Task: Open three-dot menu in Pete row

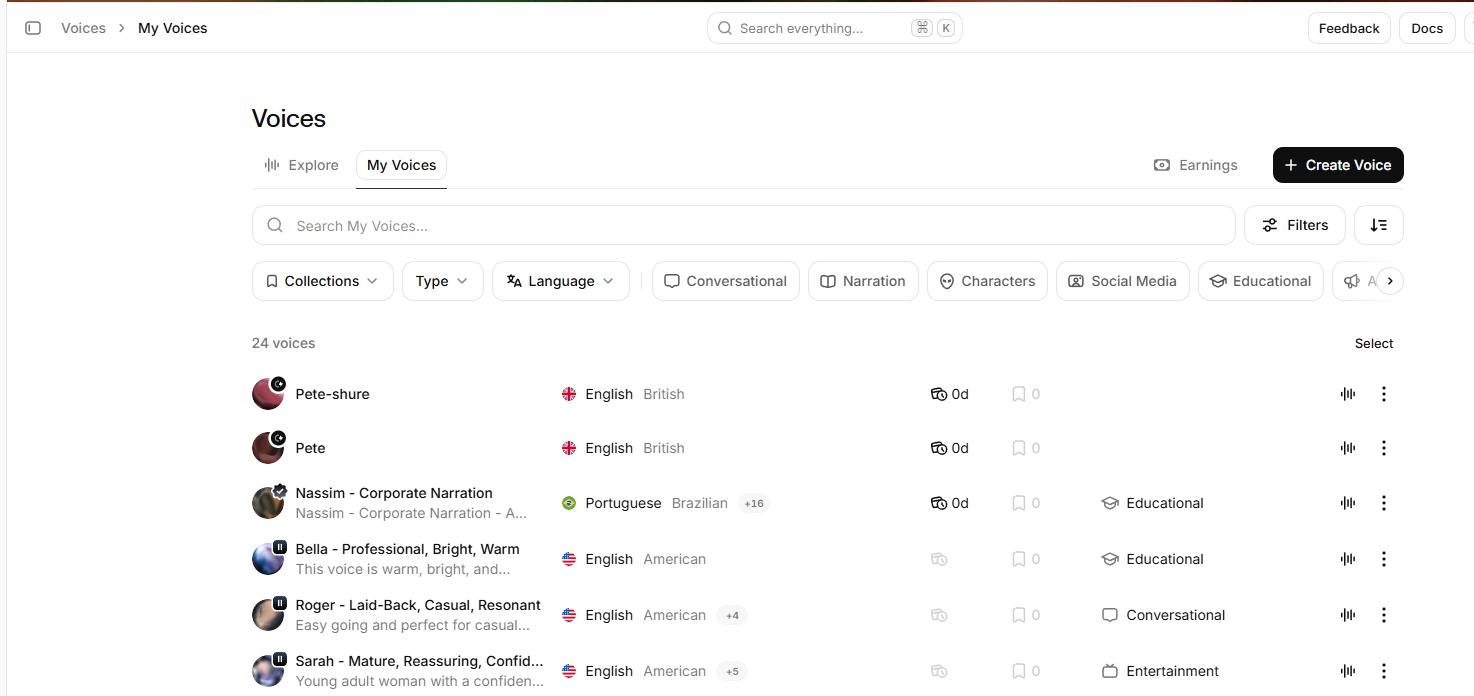Action: (x=1384, y=448)
